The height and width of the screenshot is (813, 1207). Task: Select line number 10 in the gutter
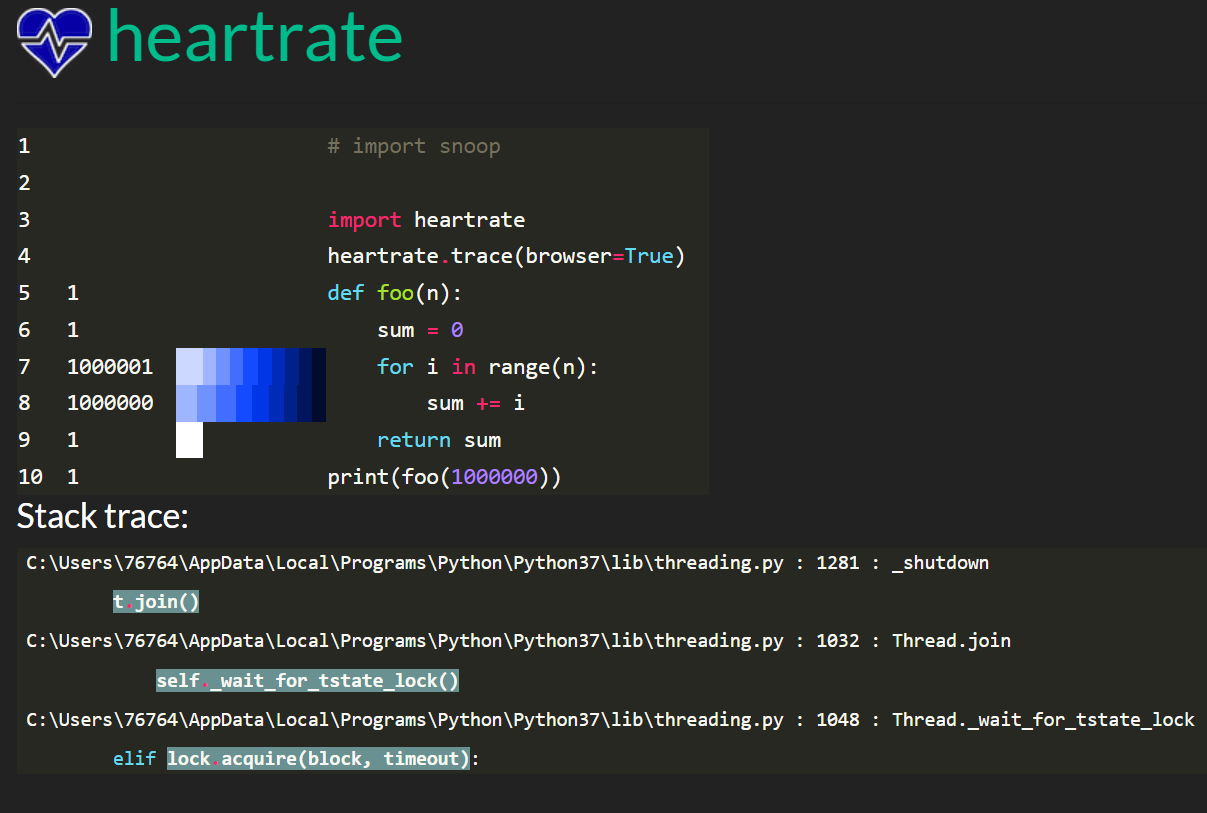coord(30,477)
